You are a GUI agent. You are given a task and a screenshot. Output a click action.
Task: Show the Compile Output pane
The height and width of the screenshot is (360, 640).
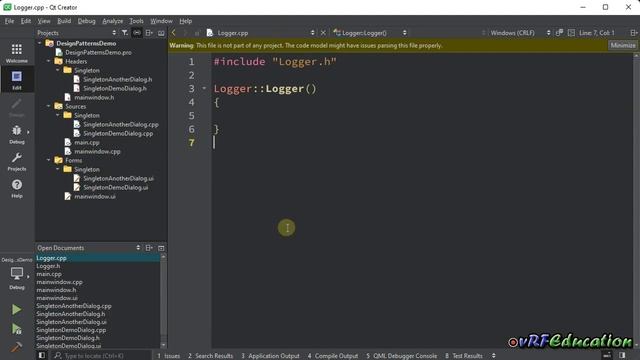[333, 356]
